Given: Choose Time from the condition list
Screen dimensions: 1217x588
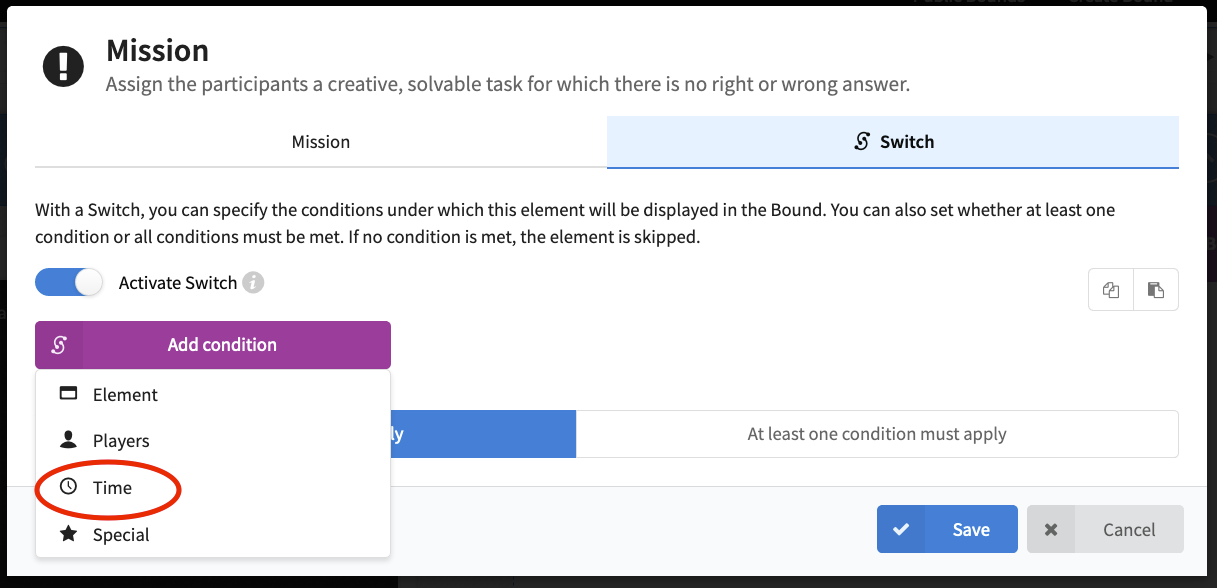Looking at the screenshot, I should [x=212, y=487].
